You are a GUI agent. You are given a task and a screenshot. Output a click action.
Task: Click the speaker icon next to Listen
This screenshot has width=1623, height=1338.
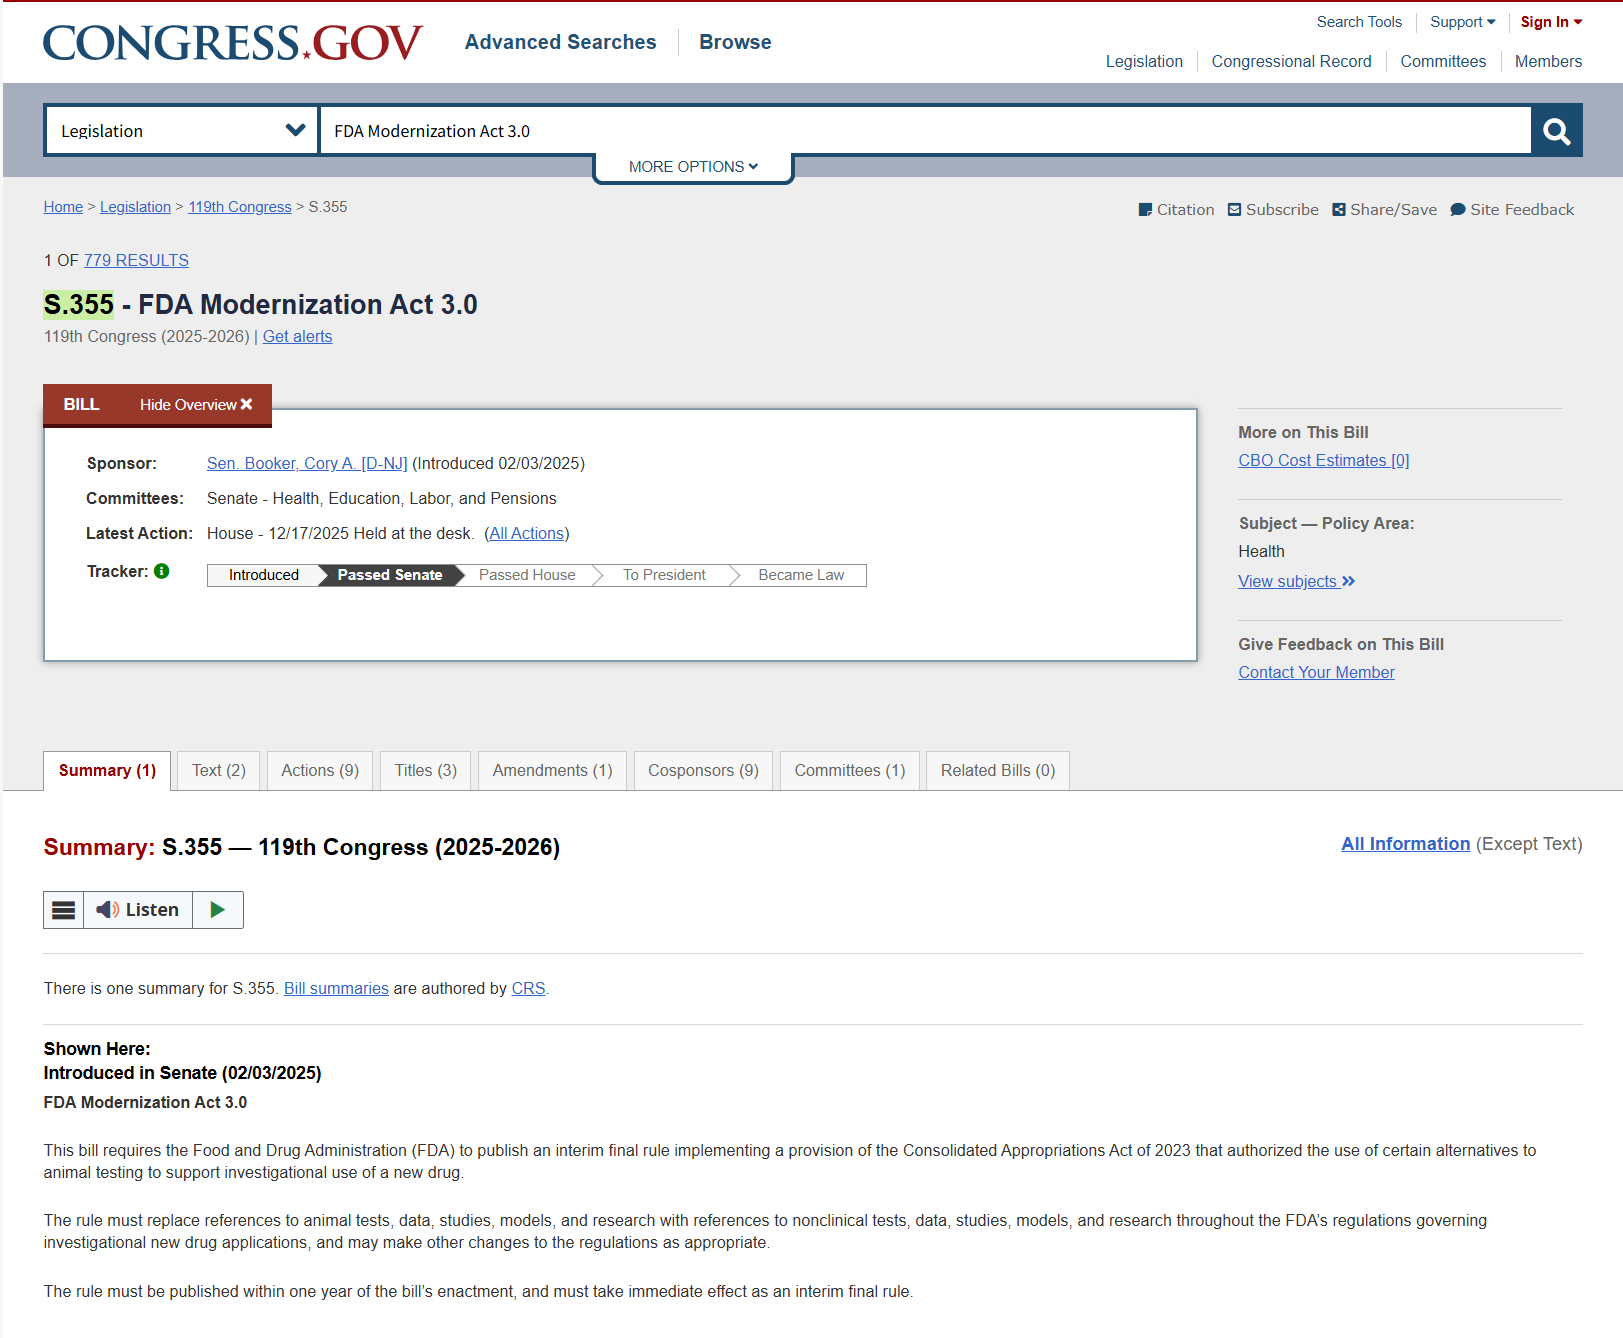tap(107, 910)
